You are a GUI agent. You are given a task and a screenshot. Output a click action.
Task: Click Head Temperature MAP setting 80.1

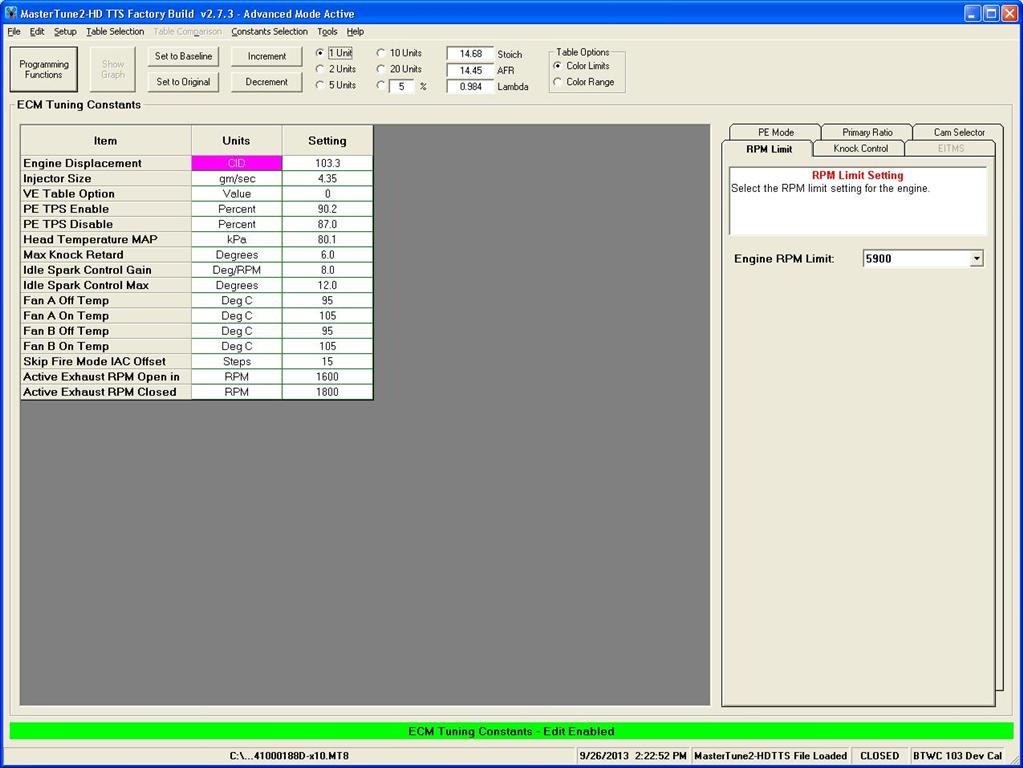(328, 239)
